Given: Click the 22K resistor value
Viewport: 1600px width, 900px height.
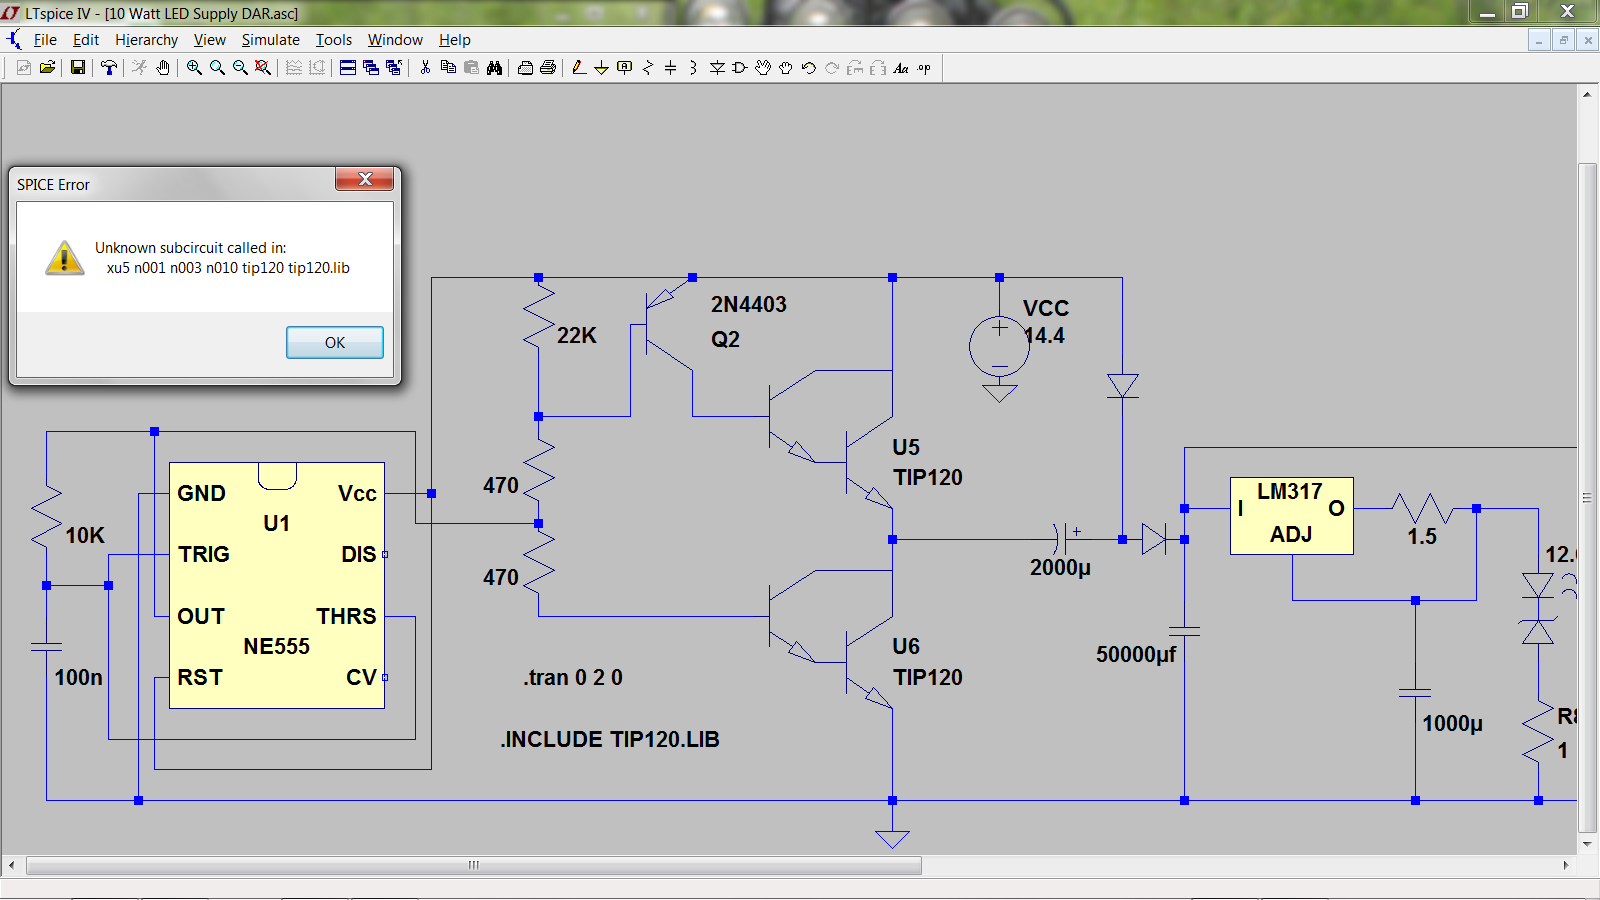Looking at the screenshot, I should tap(577, 335).
